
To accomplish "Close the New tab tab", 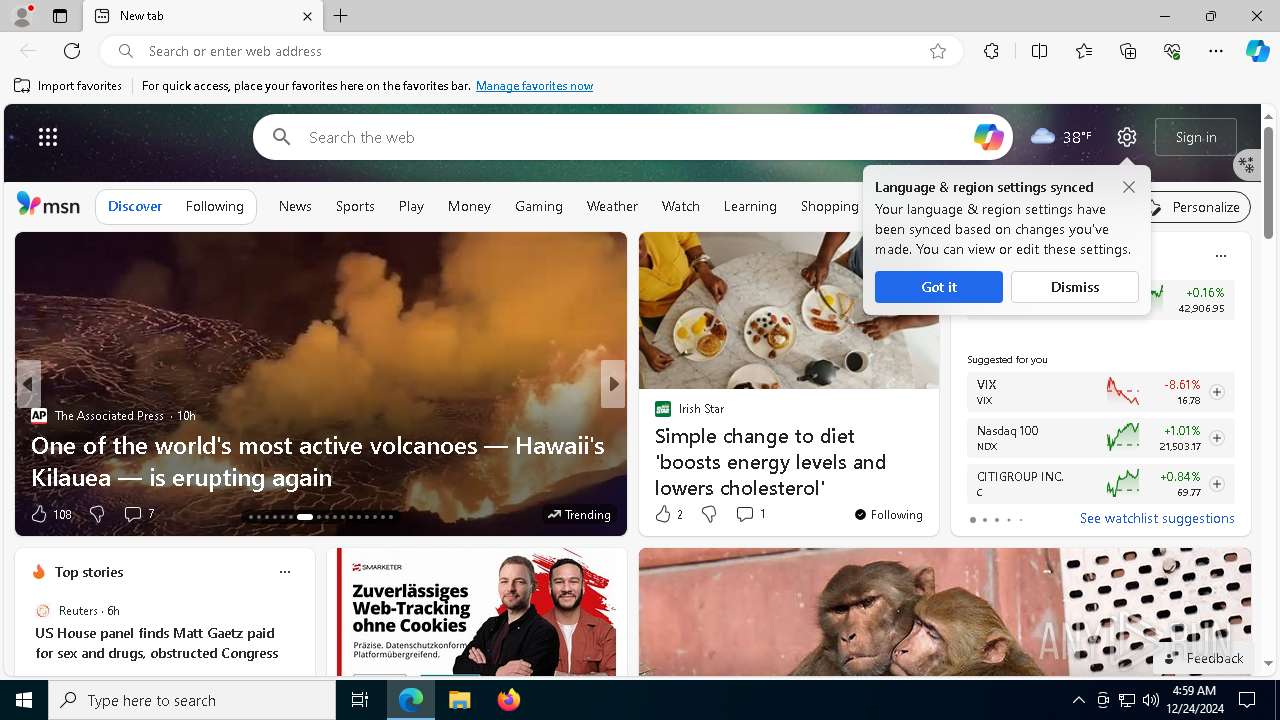I will tap(307, 16).
